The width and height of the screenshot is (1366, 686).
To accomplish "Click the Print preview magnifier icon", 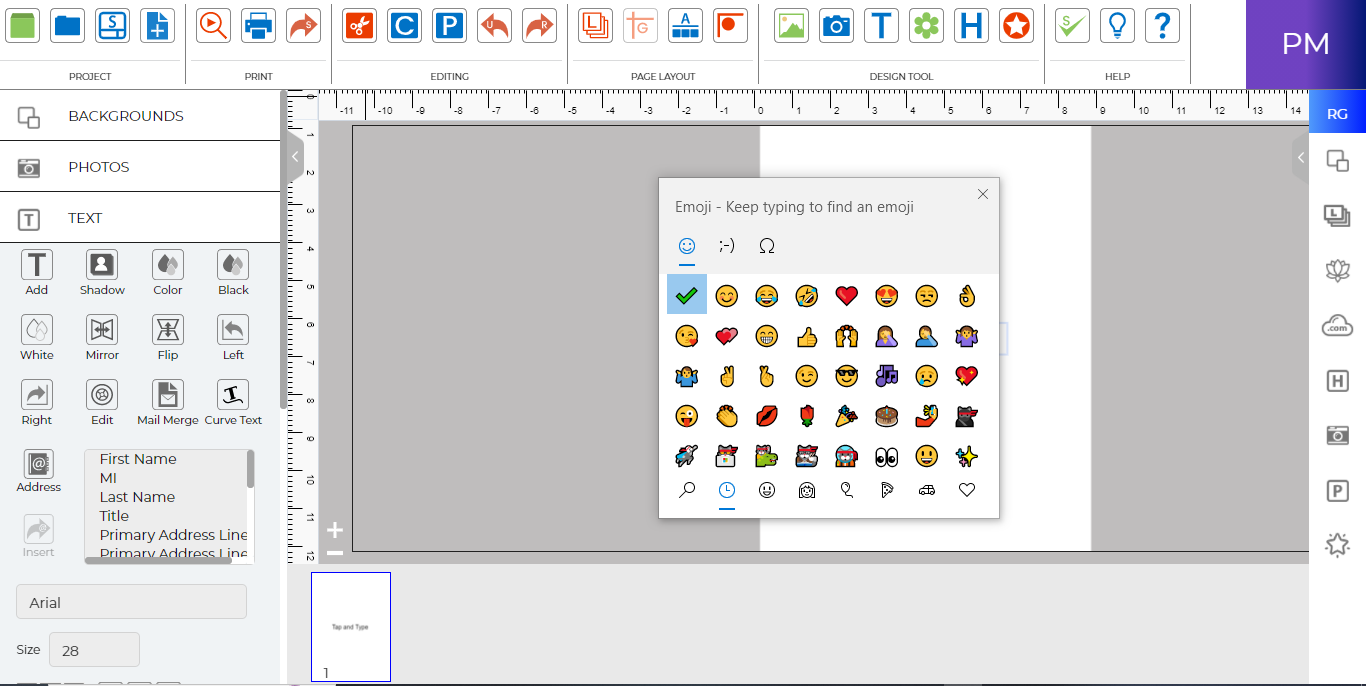I will click(212, 25).
